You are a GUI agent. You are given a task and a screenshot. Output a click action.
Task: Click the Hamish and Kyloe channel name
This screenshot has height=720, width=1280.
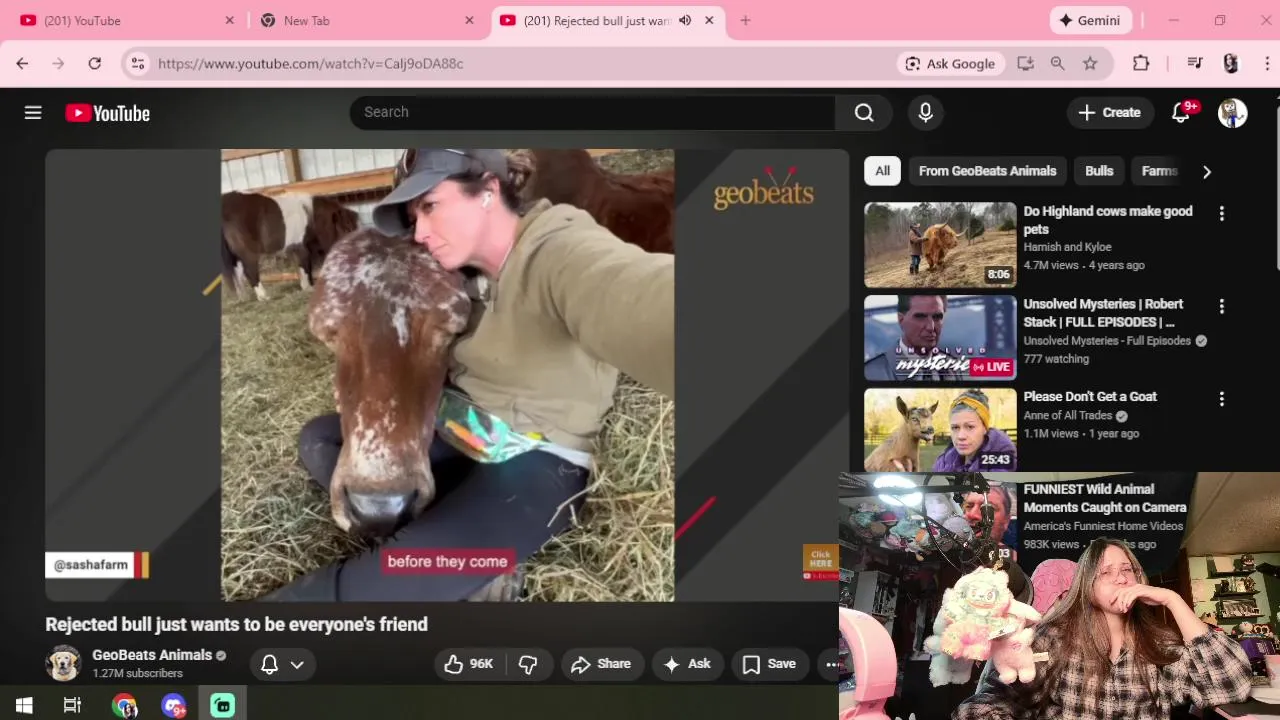[x=1067, y=247]
